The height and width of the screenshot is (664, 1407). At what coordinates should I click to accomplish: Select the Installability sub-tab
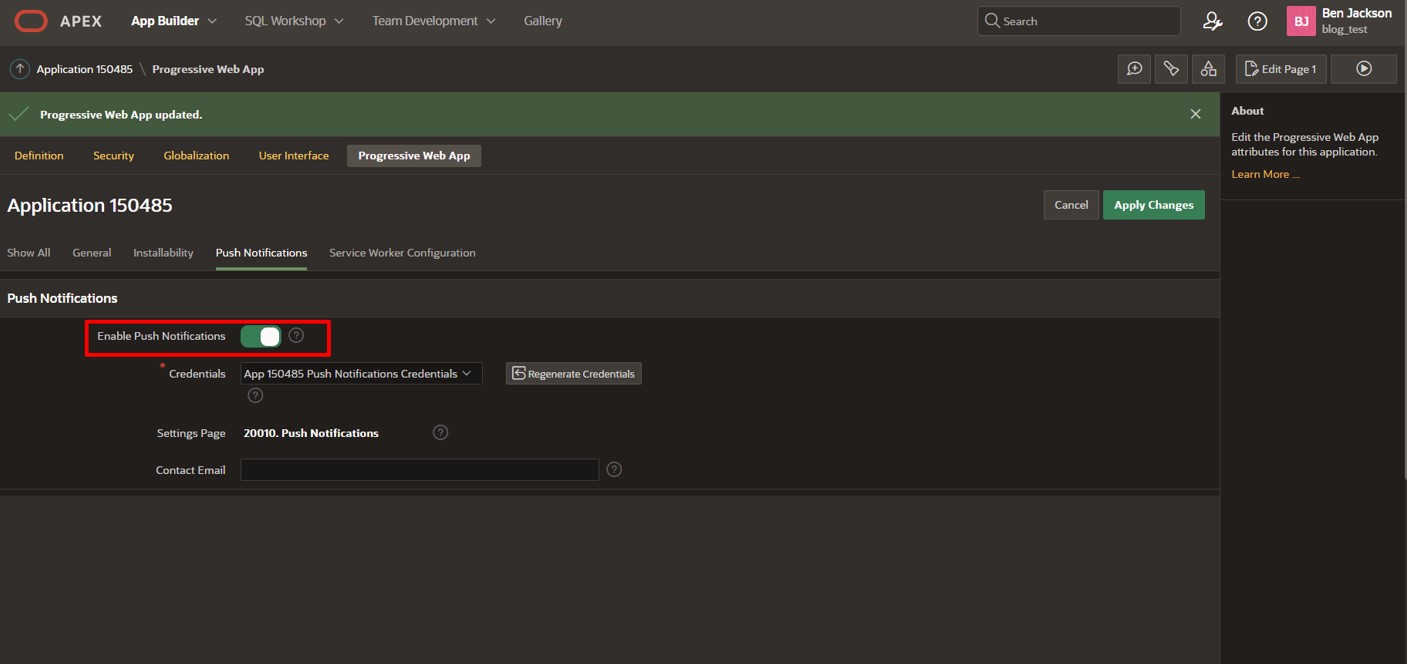[163, 253]
